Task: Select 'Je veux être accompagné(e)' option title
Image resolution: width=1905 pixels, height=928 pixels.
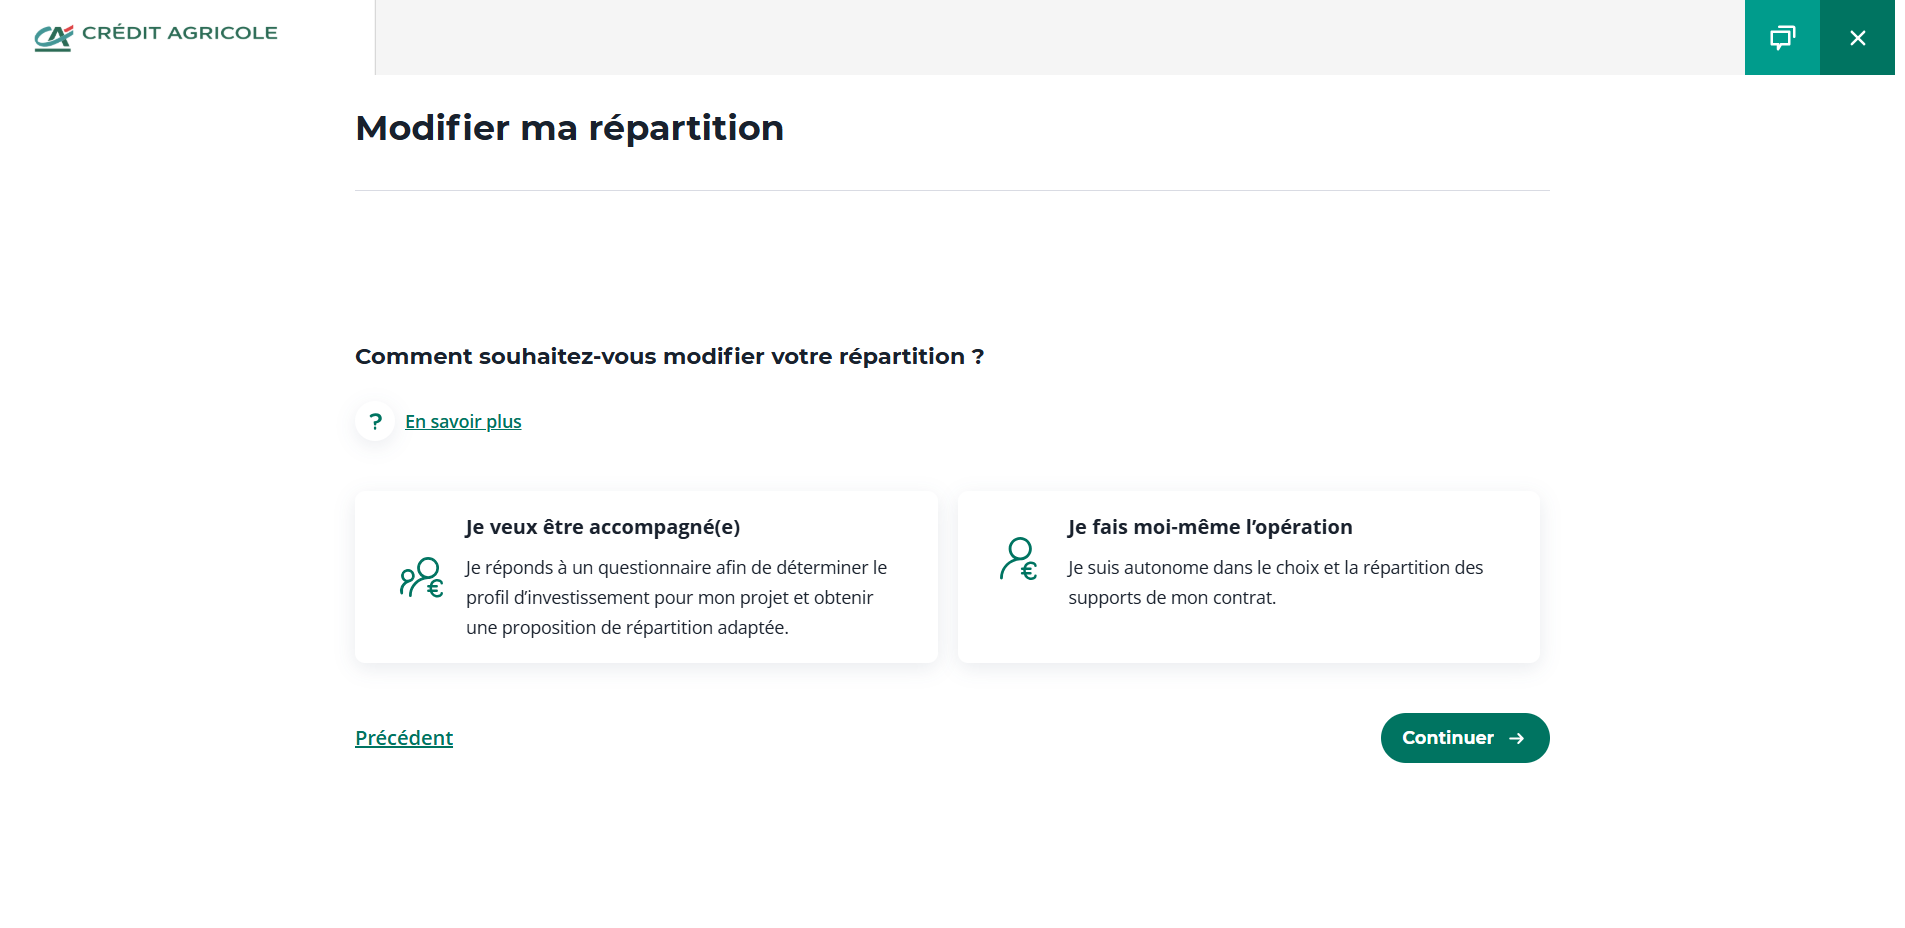Action: click(x=602, y=527)
